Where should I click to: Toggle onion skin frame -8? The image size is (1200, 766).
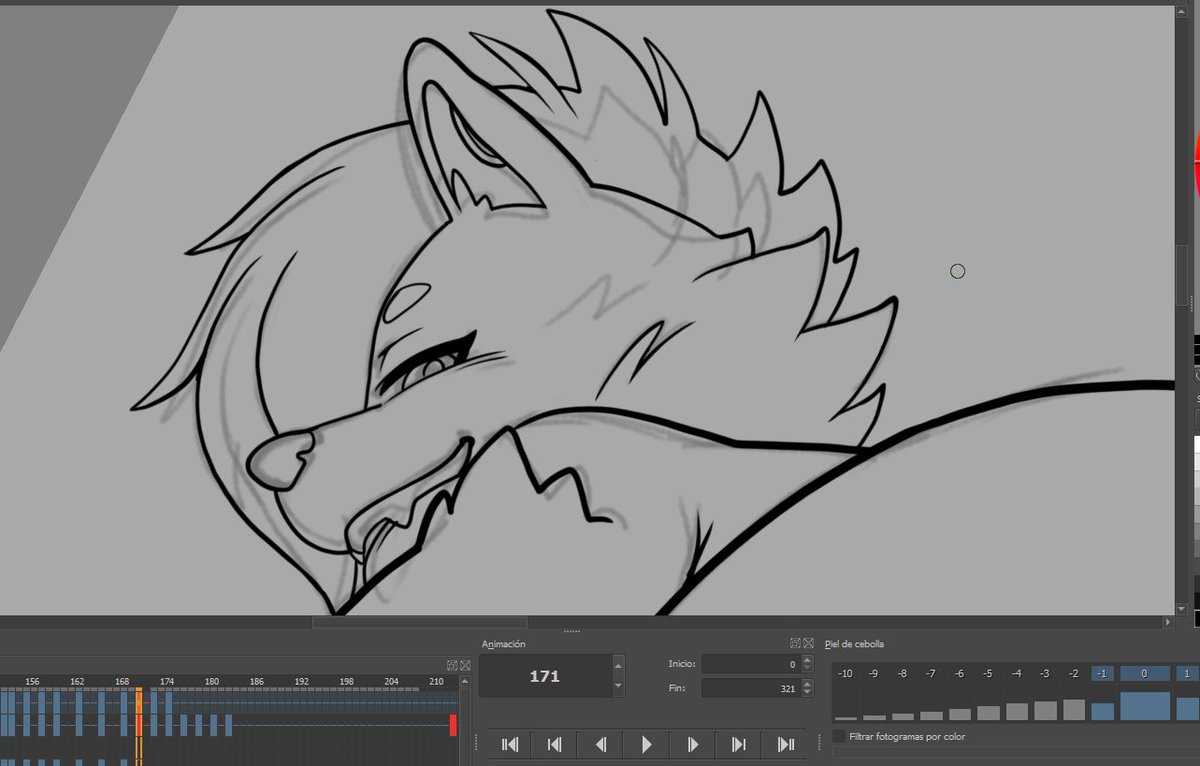pyautogui.click(x=903, y=674)
